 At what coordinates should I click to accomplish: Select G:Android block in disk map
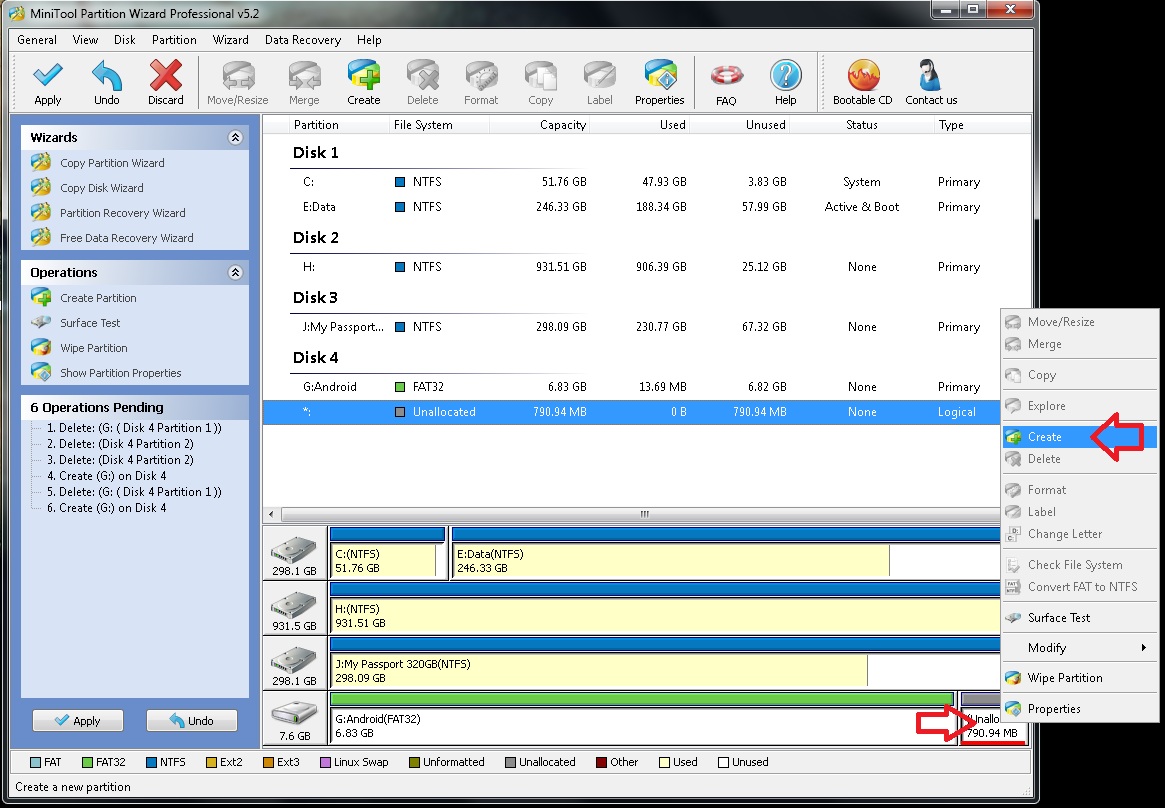(x=642, y=719)
